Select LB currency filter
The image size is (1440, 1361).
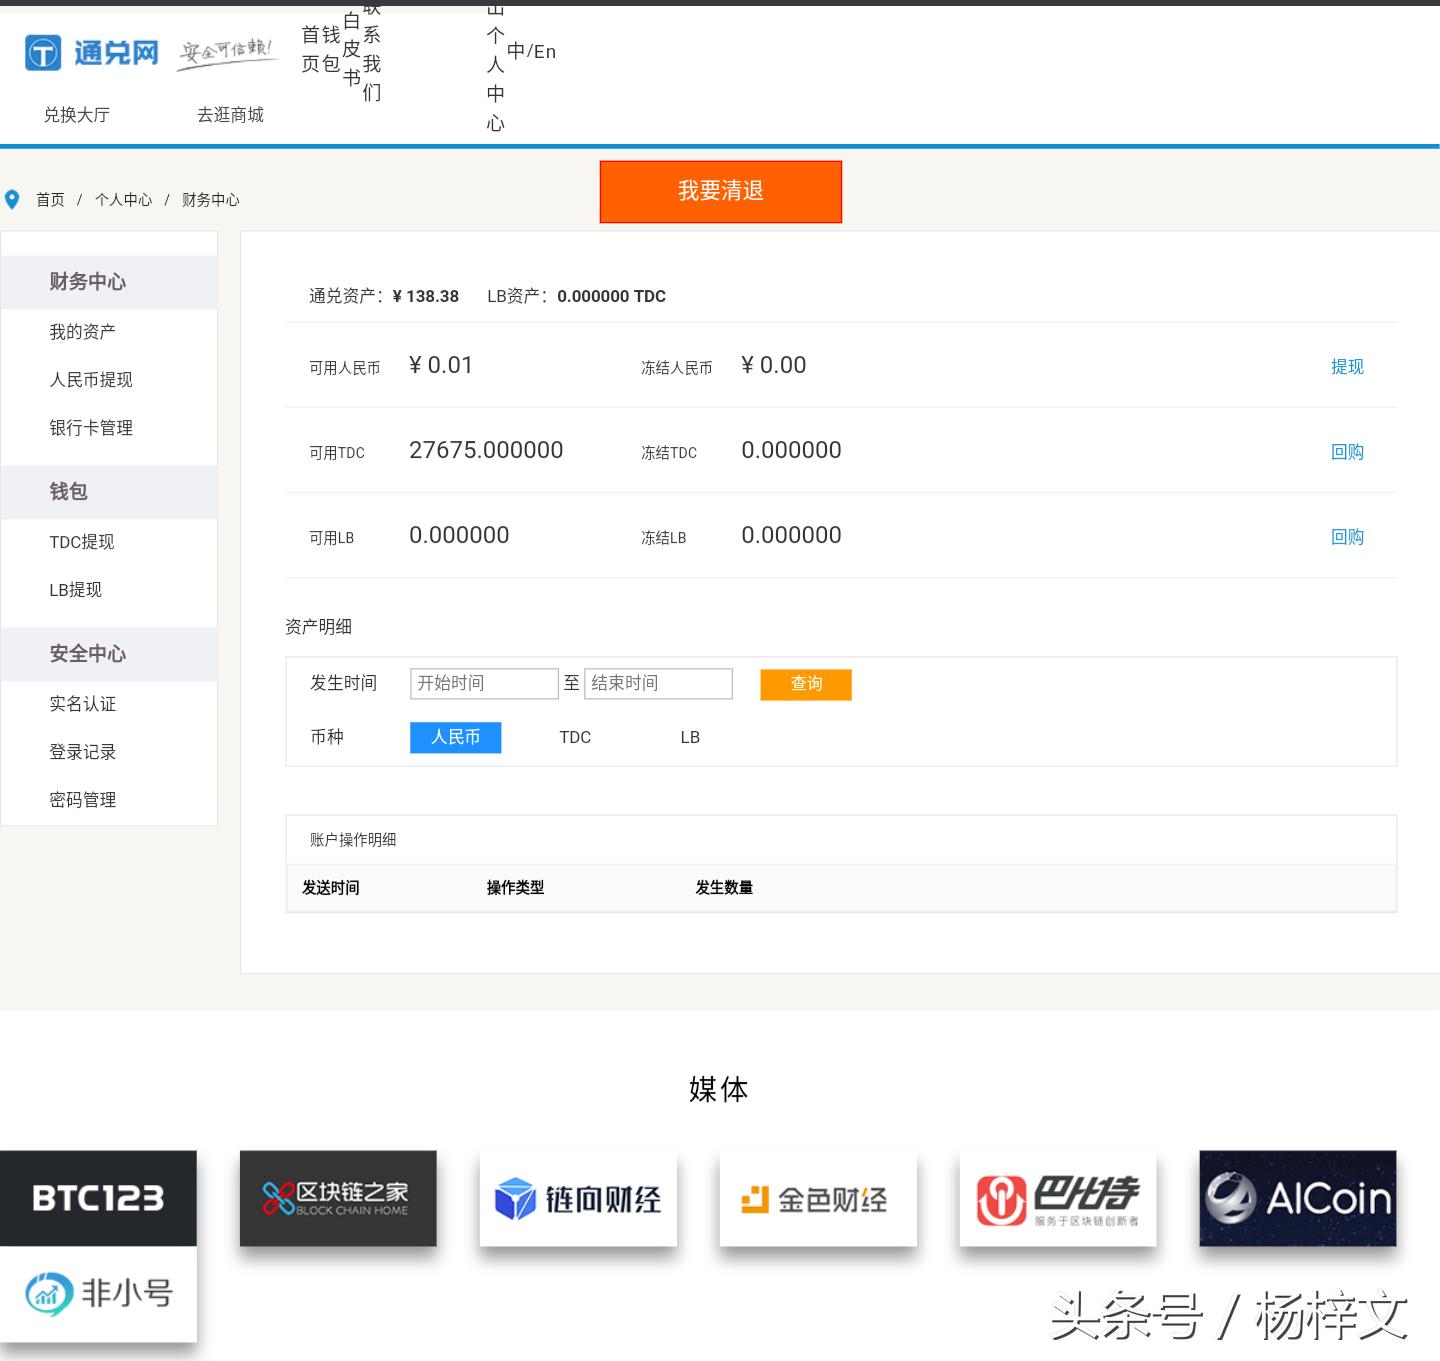[690, 737]
